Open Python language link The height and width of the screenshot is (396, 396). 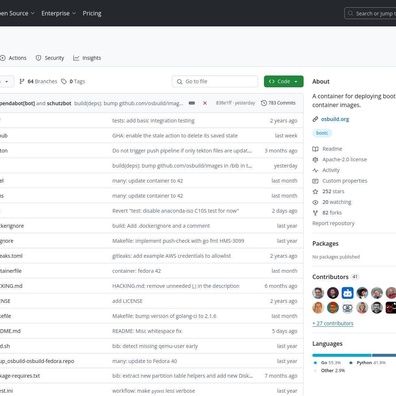coord(367,363)
